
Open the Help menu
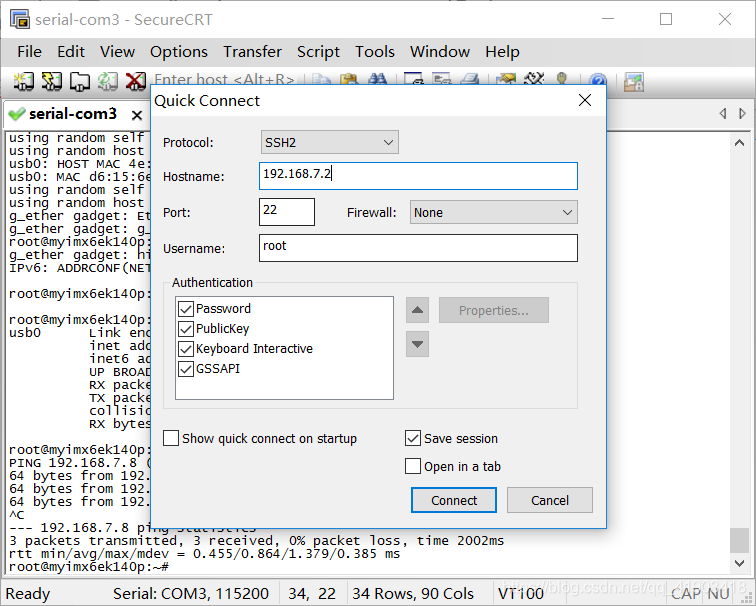click(x=502, y=52)
